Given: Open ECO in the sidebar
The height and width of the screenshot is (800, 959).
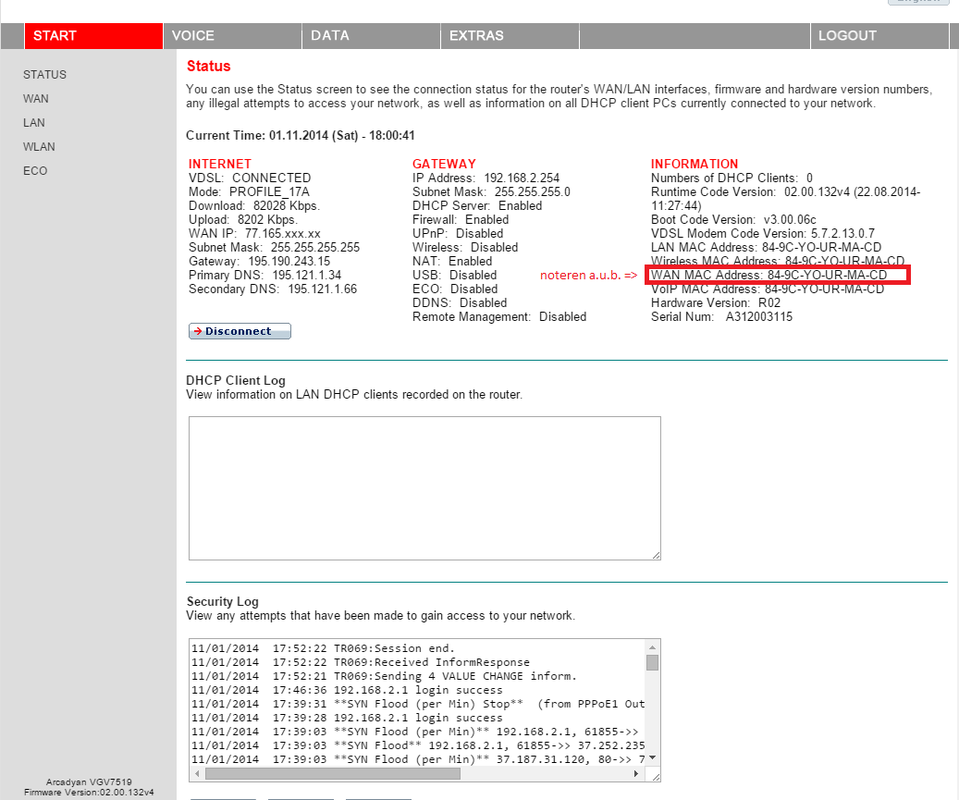Looking at the screenshot, I should point(35,171).
